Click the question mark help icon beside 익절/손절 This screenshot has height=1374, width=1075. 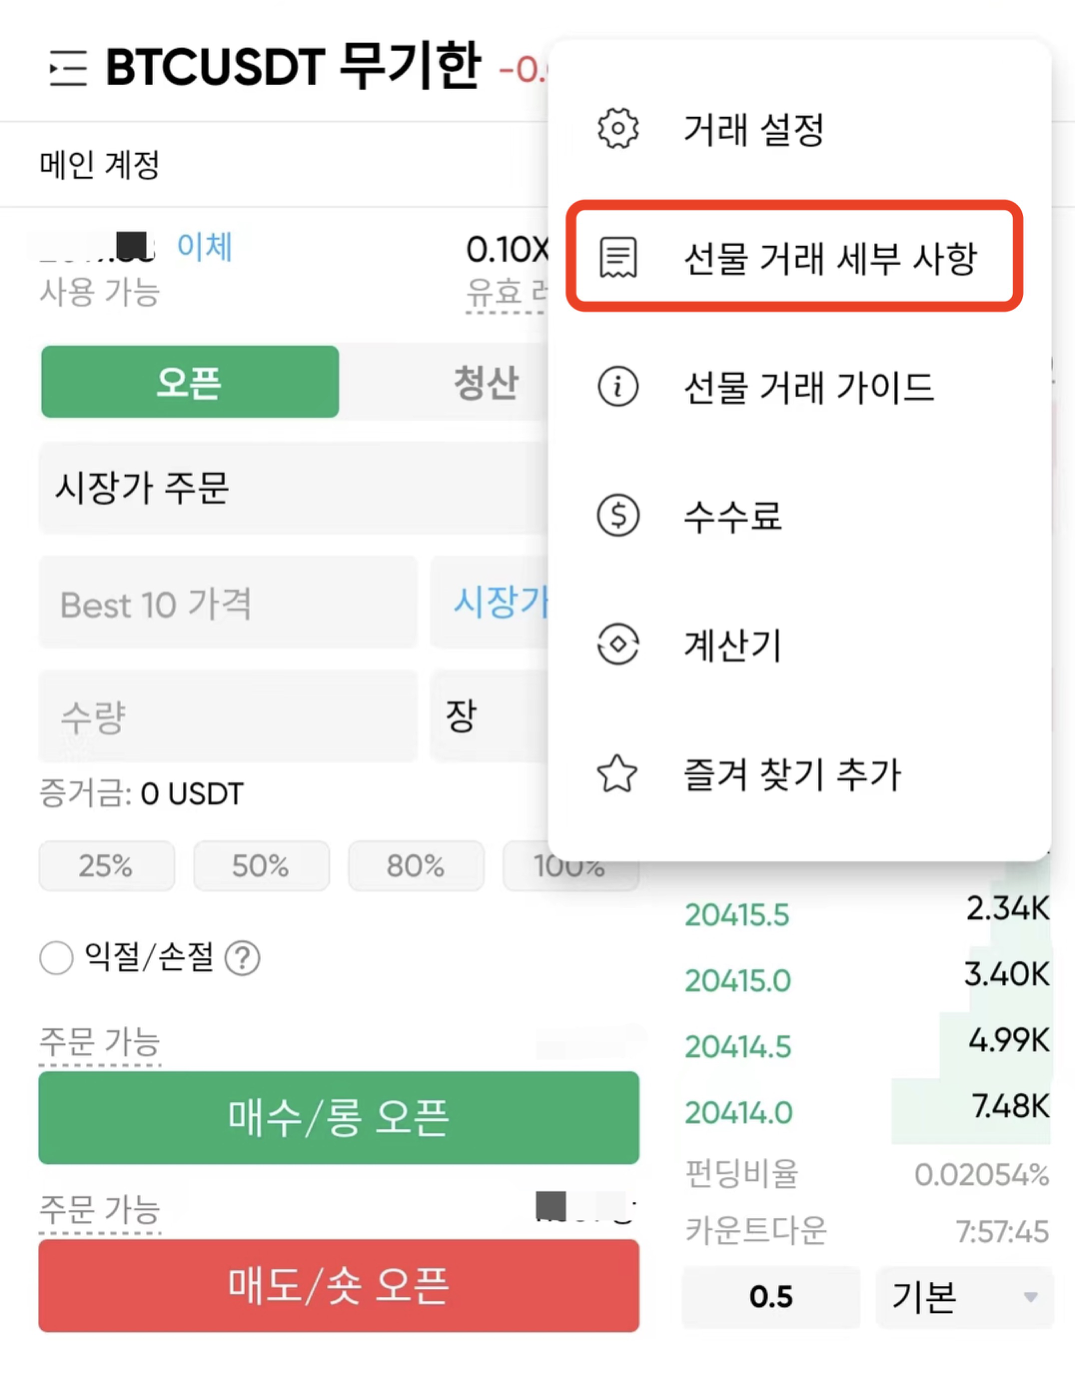[x=242, y=958]
